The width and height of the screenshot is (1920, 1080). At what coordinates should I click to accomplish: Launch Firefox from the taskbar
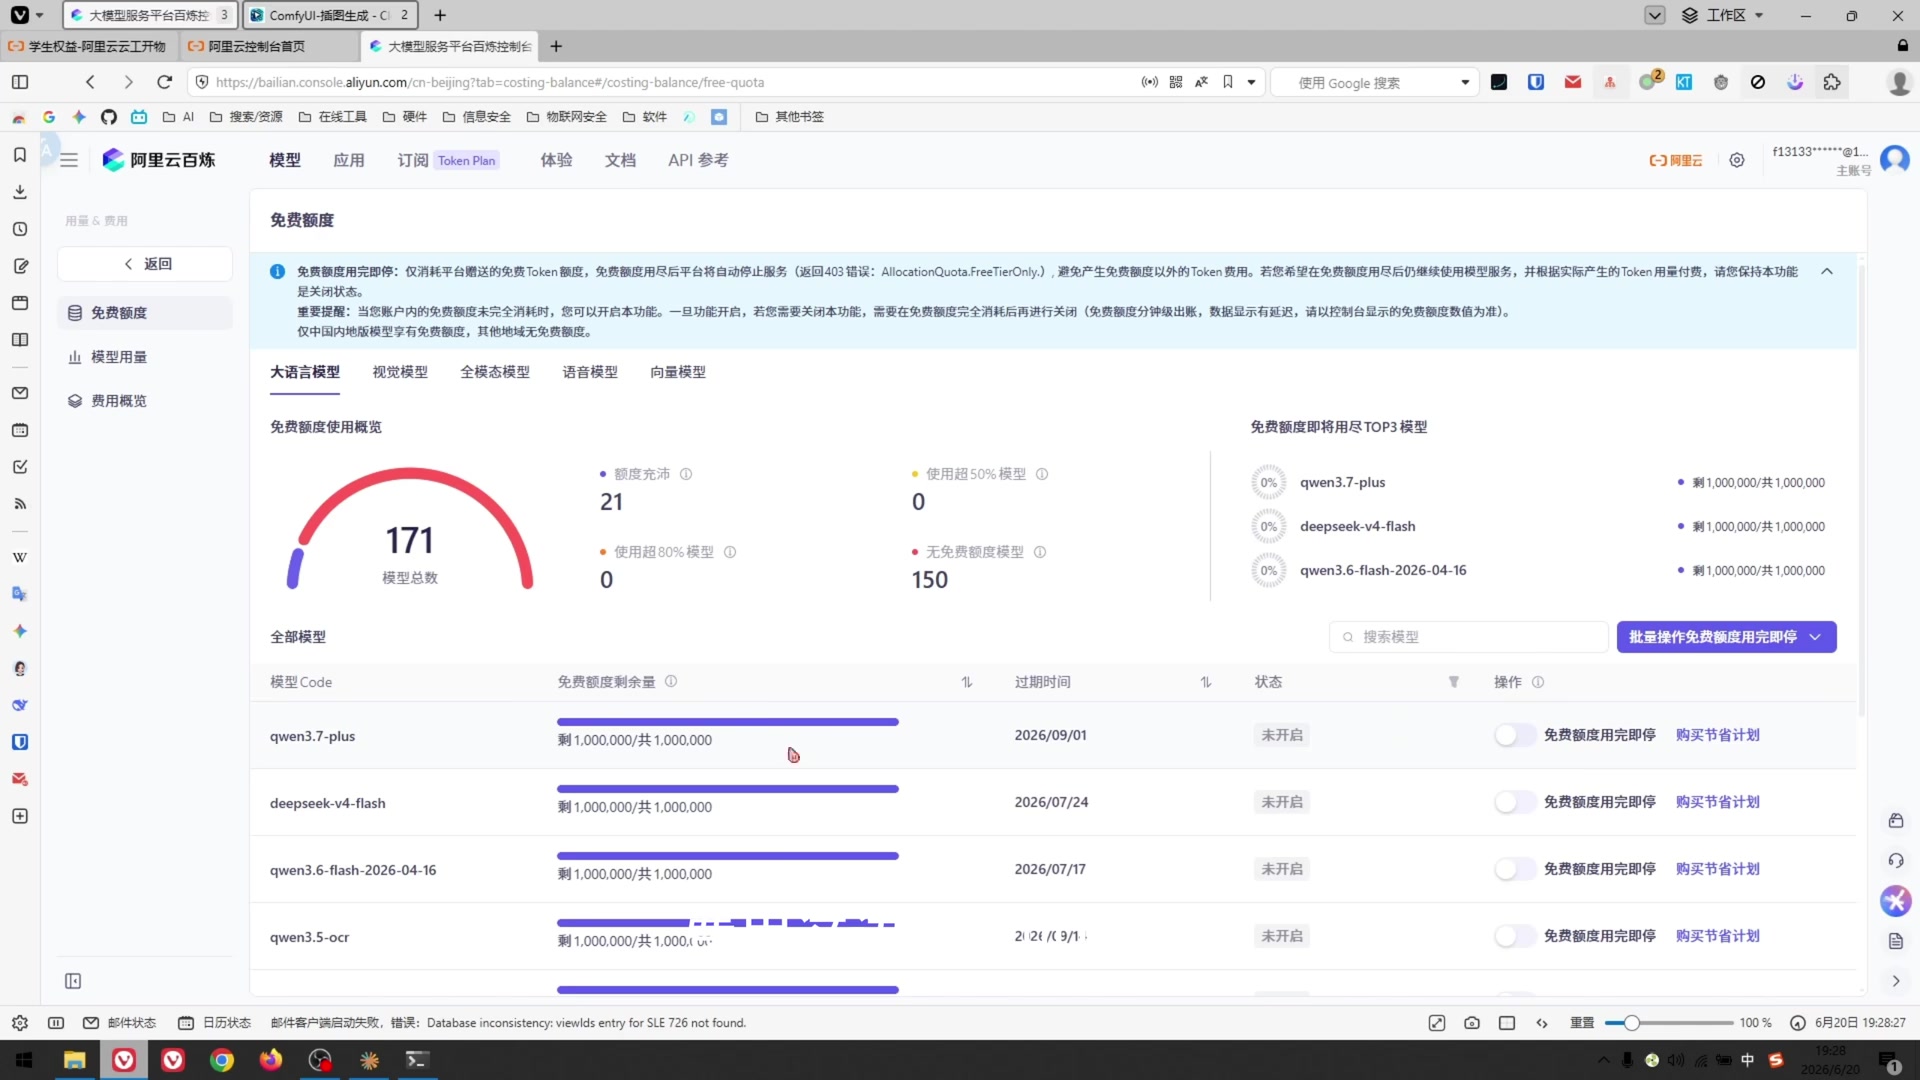click(x=271, y=1060)
